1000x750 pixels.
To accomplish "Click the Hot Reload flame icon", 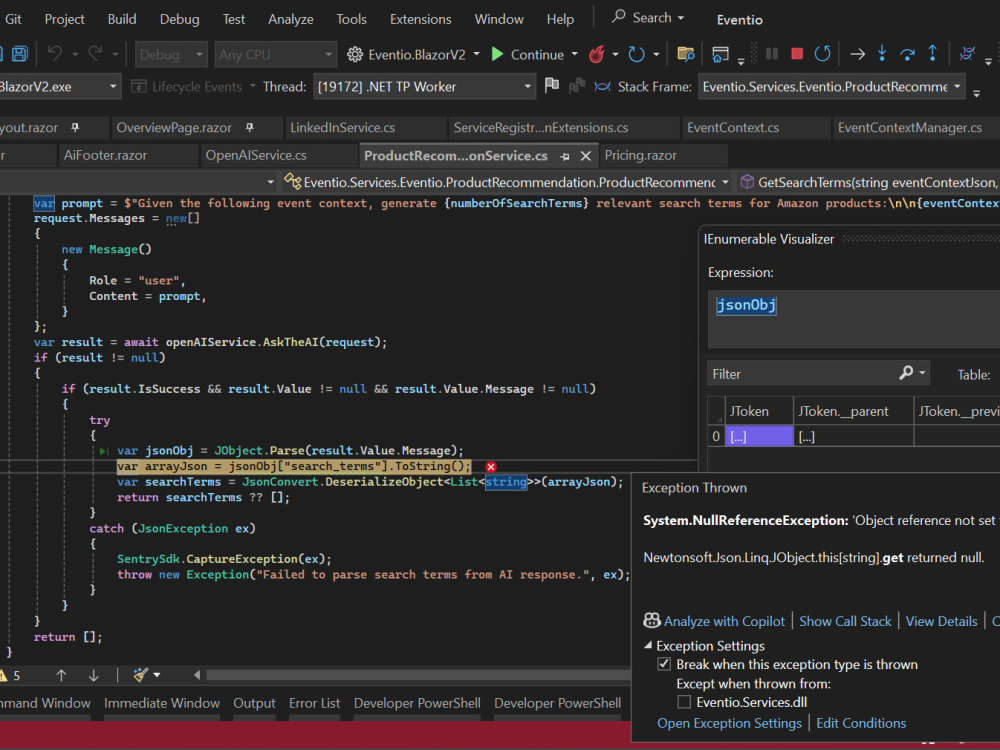I will [x=597, y=54].
